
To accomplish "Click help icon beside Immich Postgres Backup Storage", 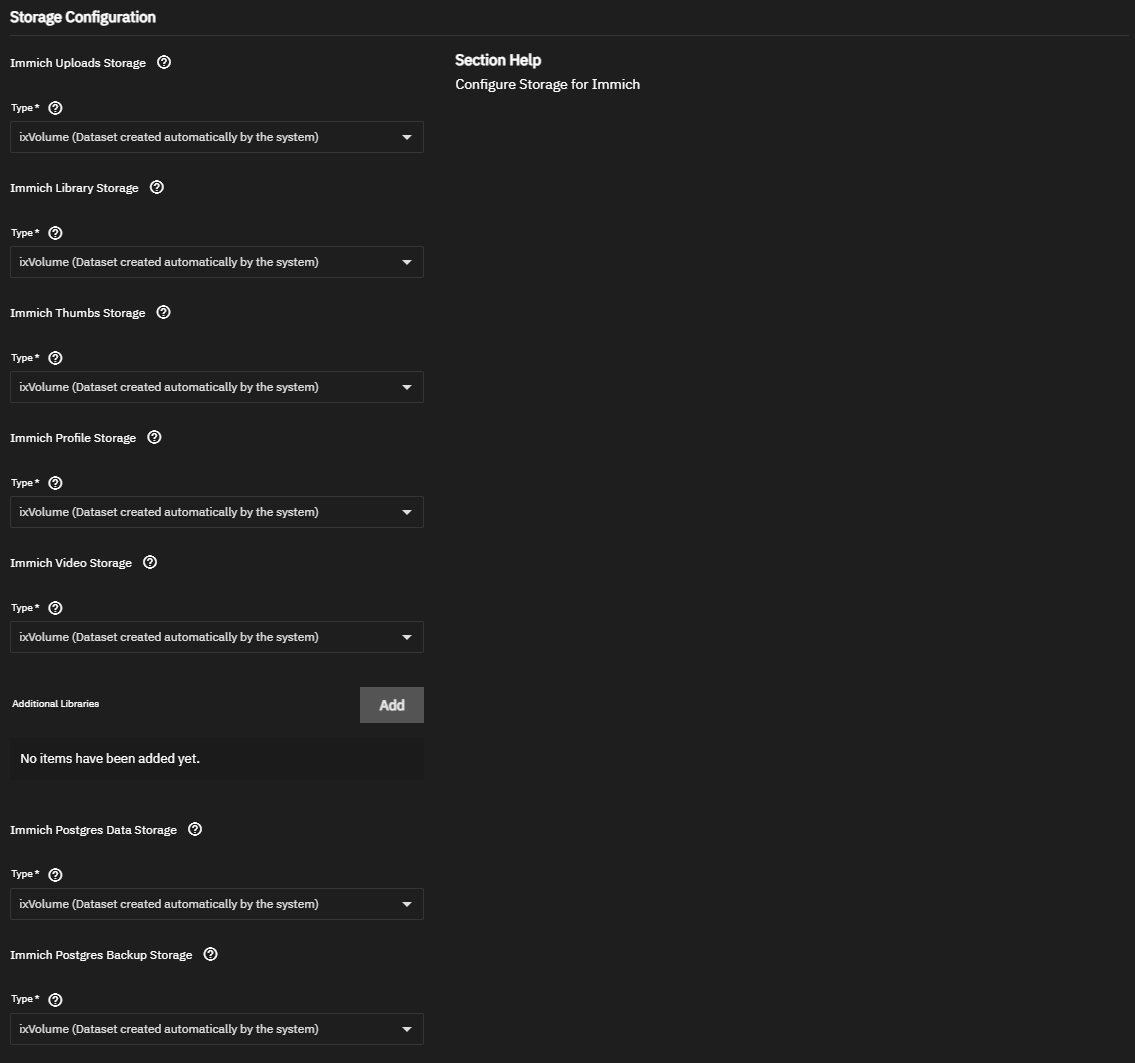I will coord(211,955).
